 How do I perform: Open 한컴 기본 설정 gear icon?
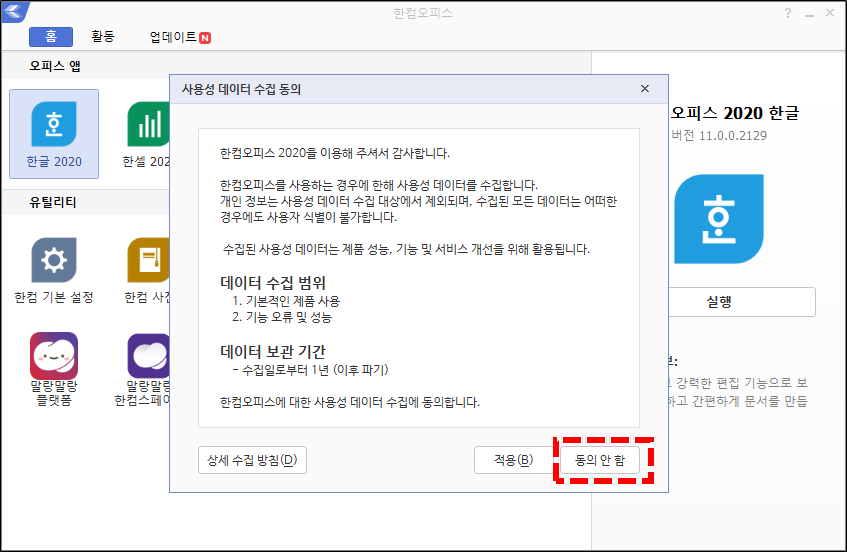[x=54, y=260]
